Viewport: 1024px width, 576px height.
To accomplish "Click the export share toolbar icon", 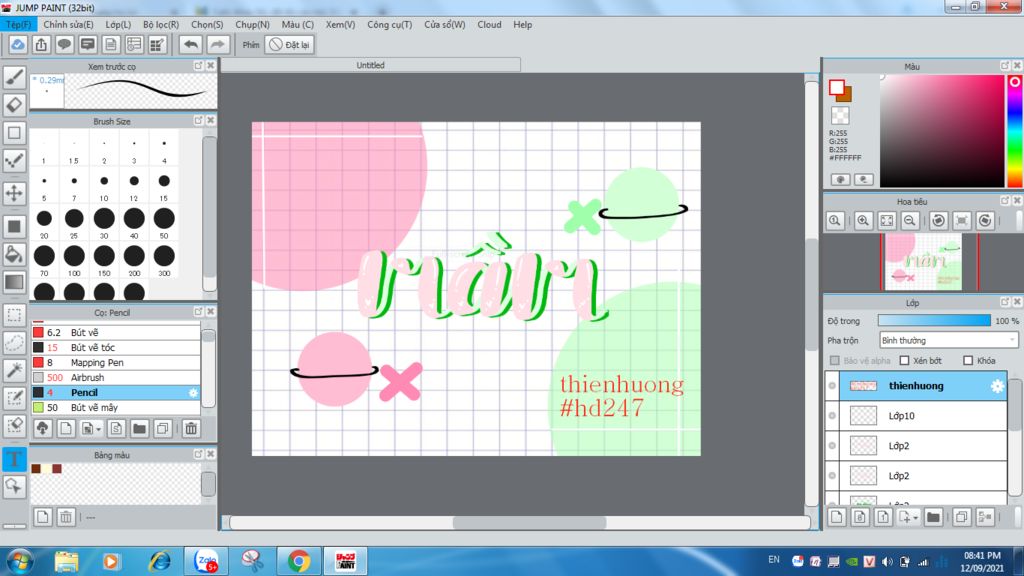I will tap(41, 44).
